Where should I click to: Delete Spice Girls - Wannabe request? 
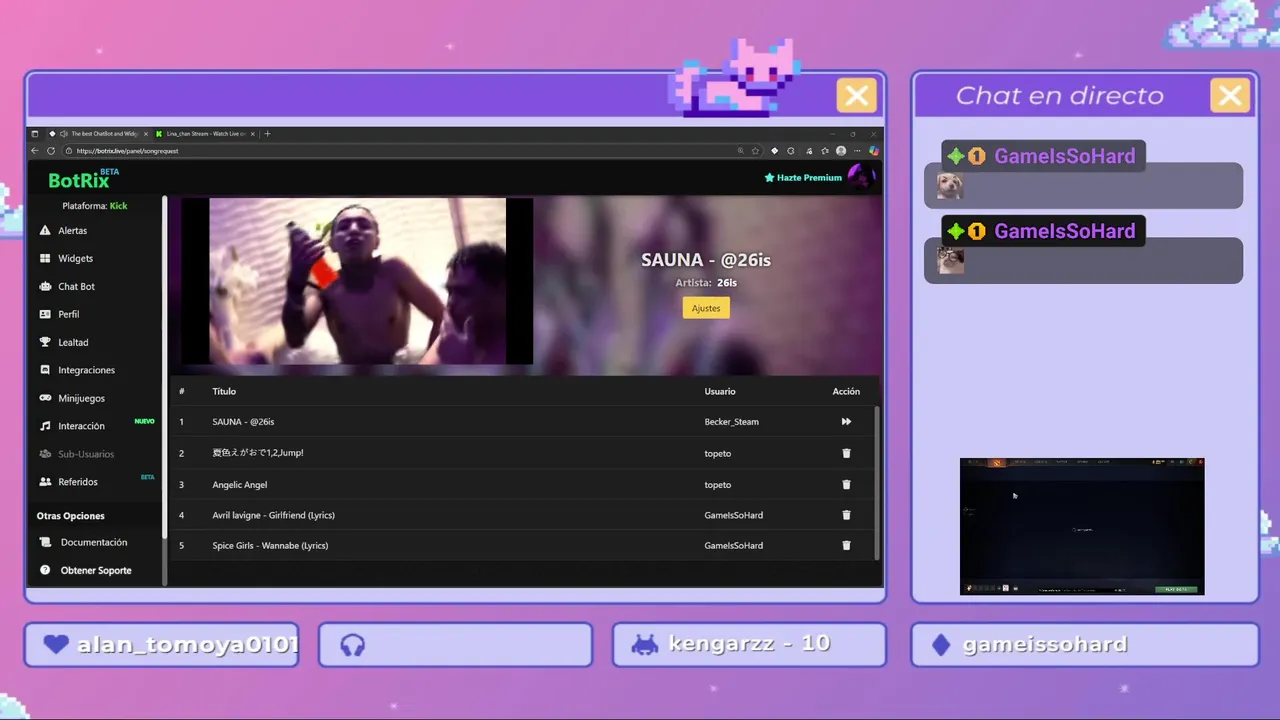(846, 546)
